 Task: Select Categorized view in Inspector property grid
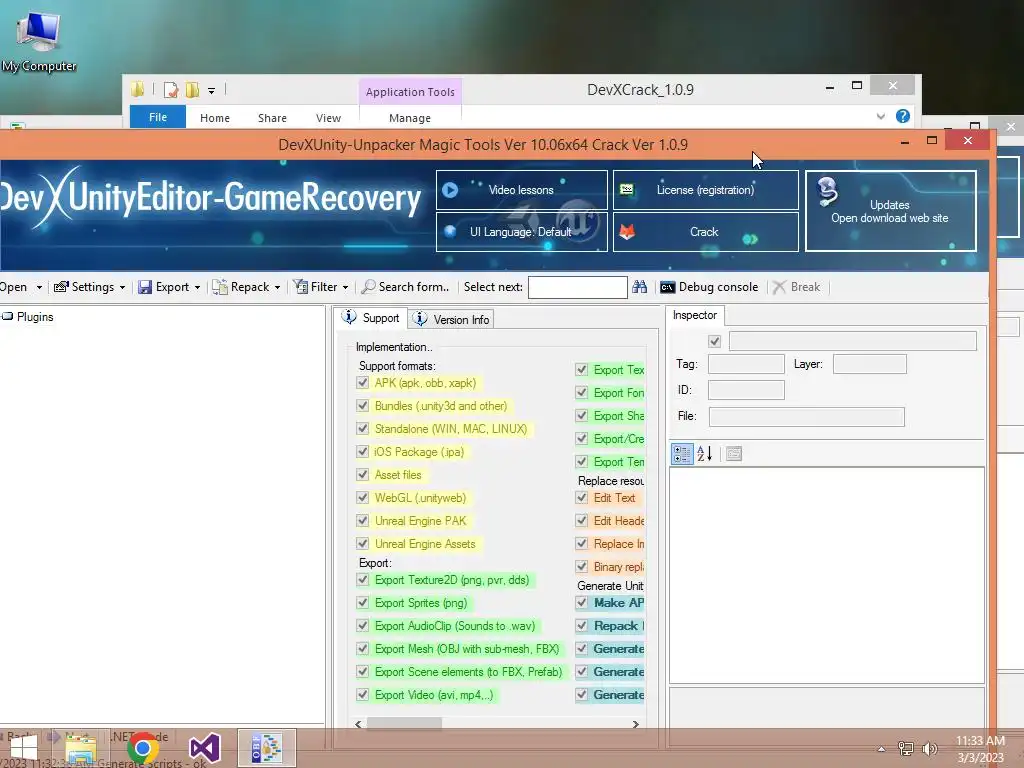click(x=682, y=454)
